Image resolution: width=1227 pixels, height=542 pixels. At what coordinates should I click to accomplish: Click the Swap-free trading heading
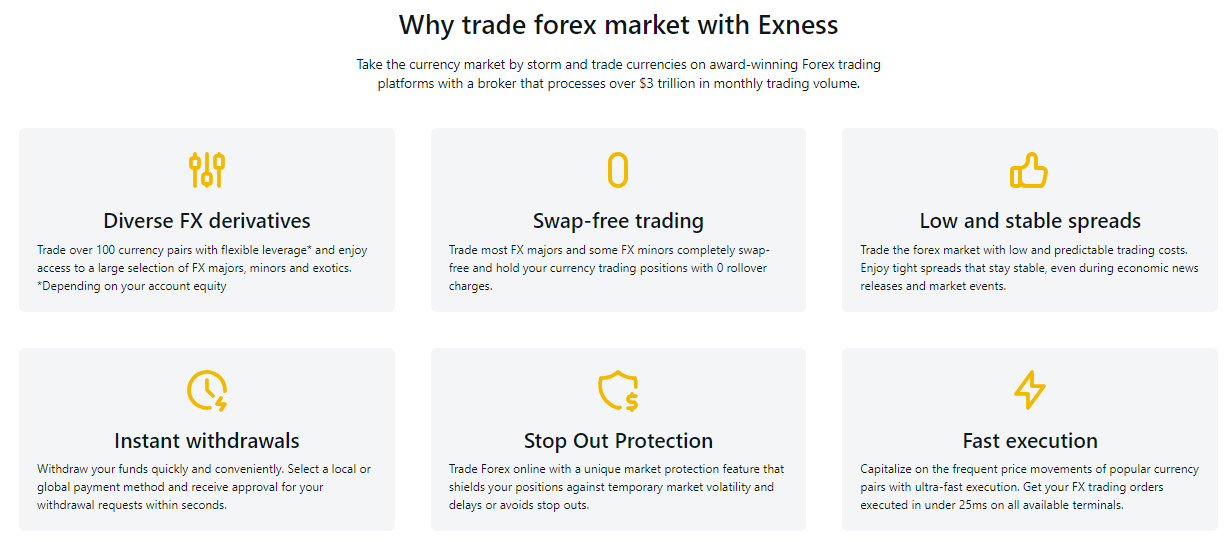(618, 221)
